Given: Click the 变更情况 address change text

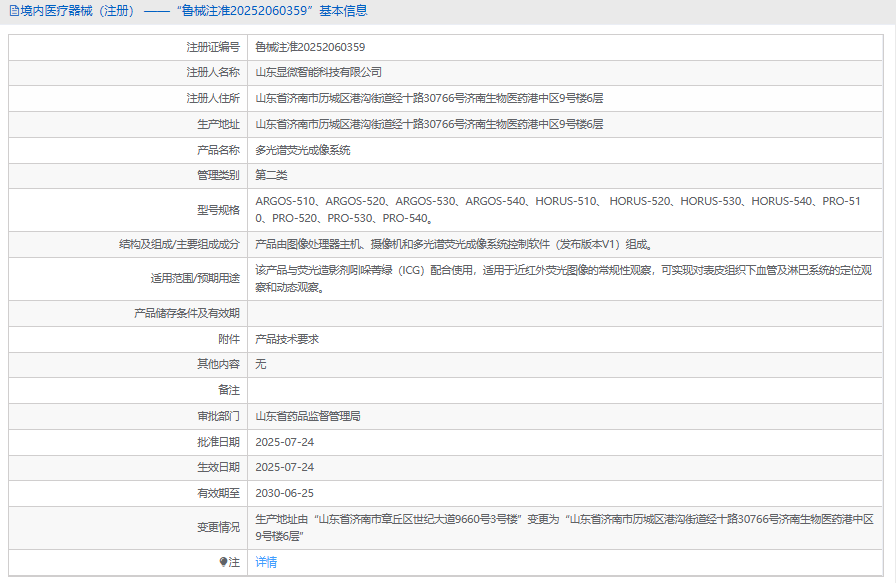Looking at the screenshot, I should pyautogui.click(x=565, y=528).
